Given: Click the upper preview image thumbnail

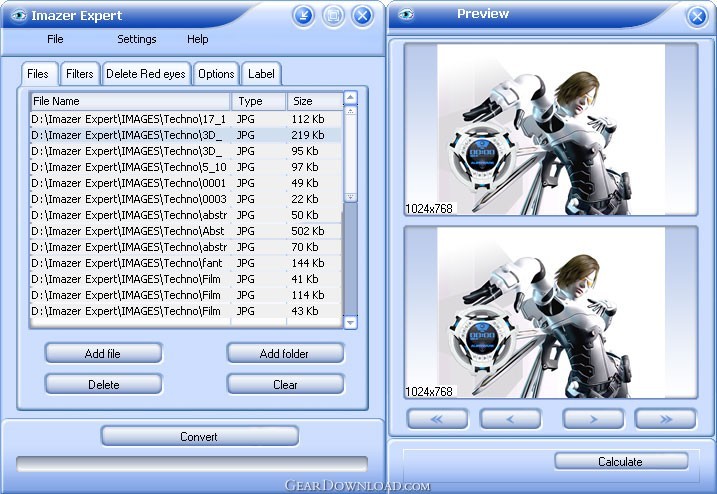Looking at the screenshot, I should pos(551,129).
